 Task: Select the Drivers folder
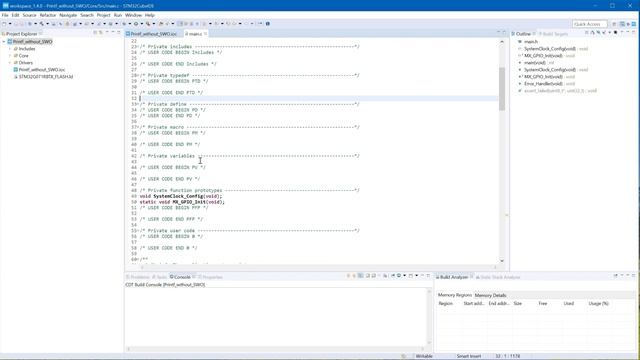[x=25, y=63]
